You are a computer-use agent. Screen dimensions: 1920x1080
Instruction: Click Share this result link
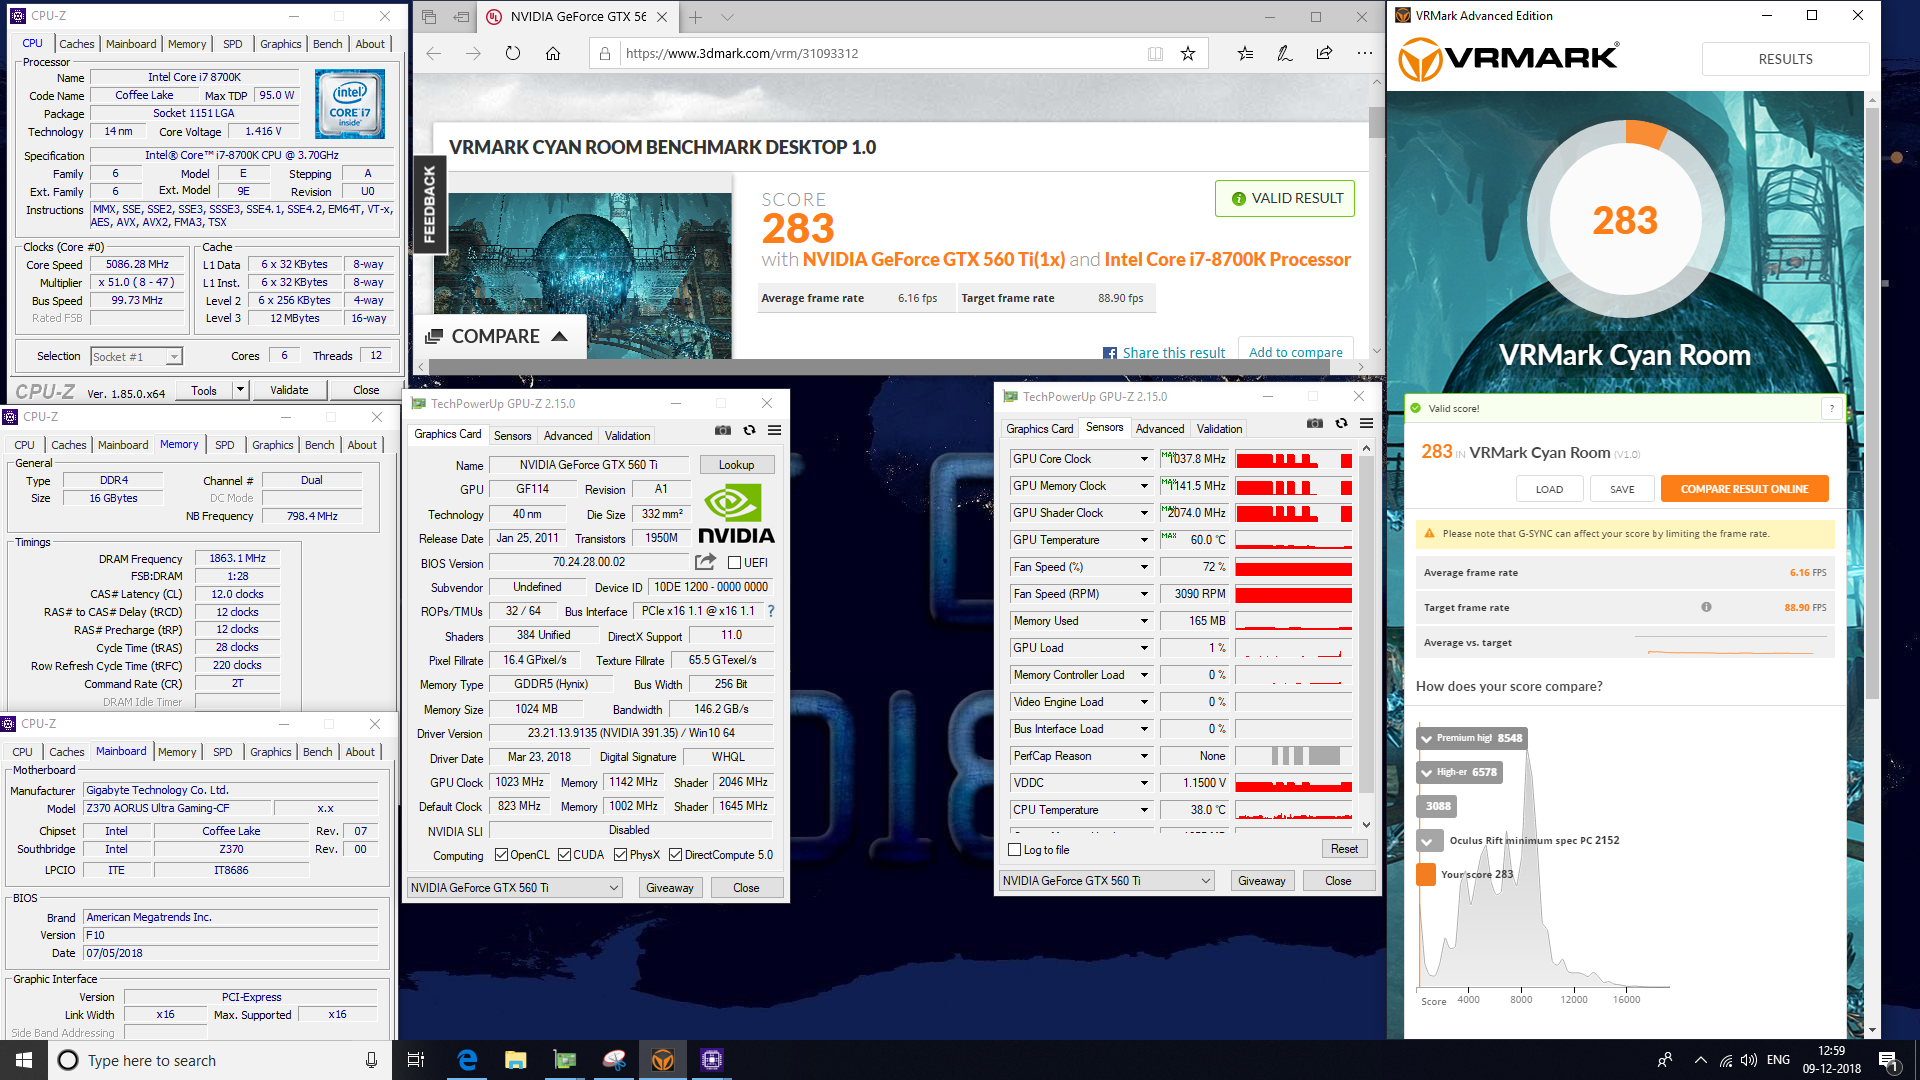(1173, 352)
